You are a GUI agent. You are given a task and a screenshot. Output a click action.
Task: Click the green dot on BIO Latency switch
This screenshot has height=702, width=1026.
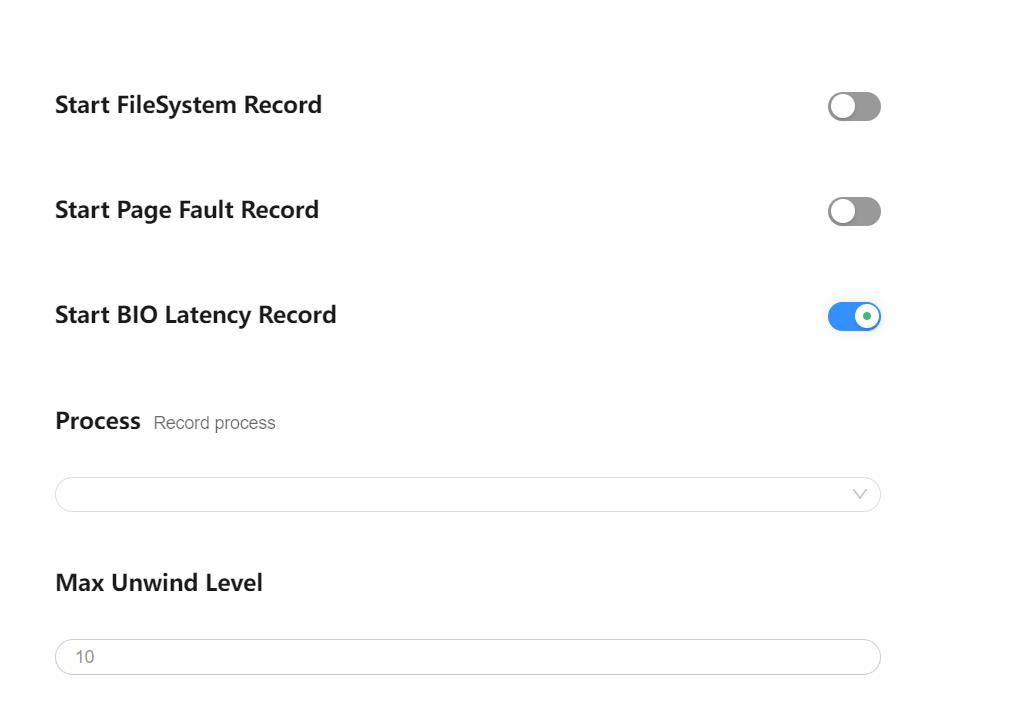pos(867,317)
